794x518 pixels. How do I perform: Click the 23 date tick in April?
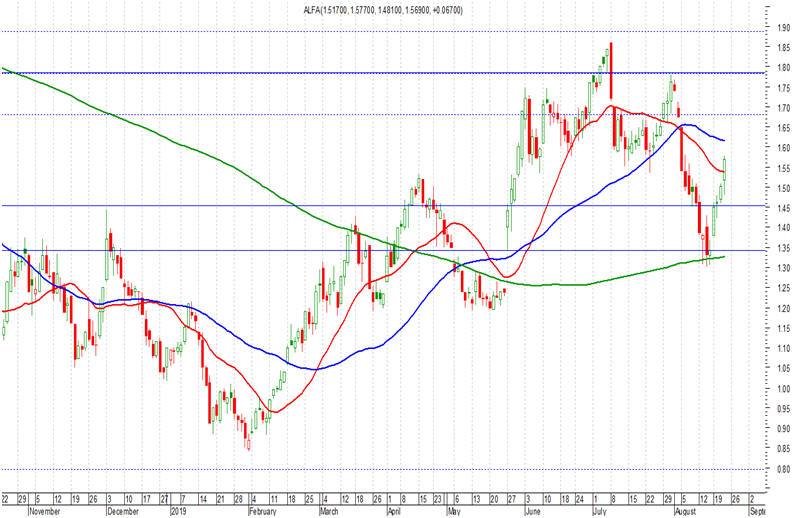(x=438, y=499)
